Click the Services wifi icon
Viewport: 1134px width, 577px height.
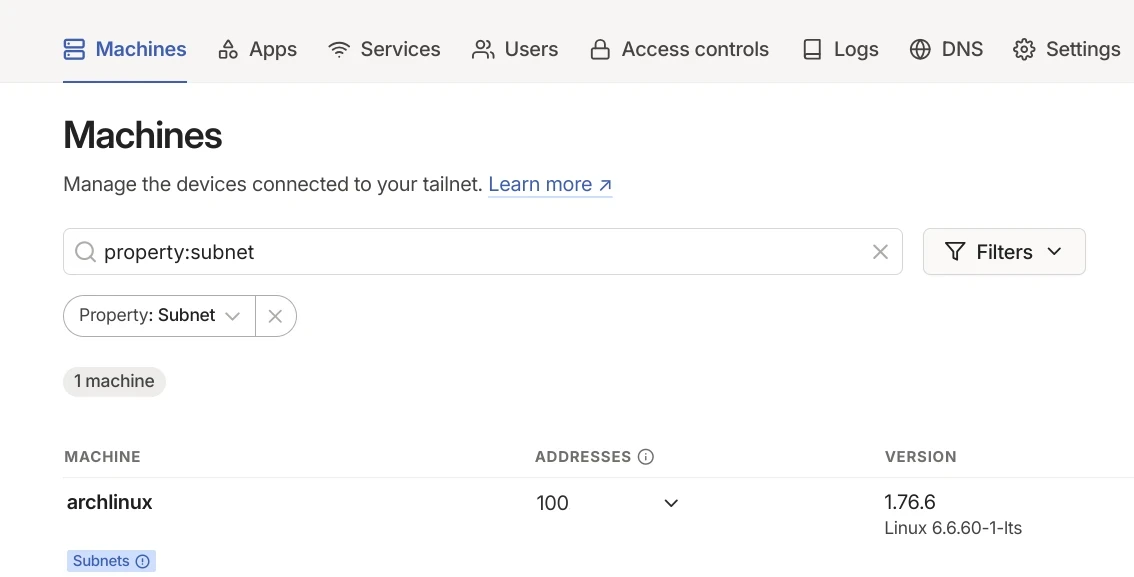[x=339, y=49]
